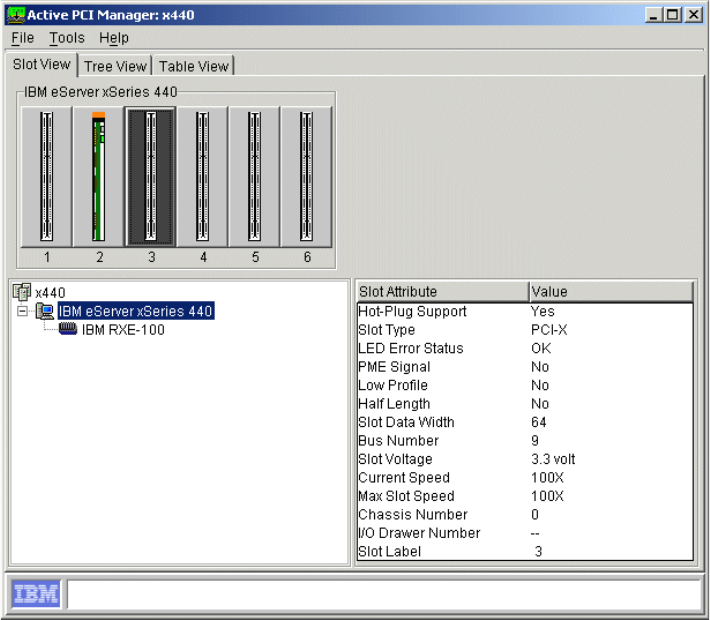
Task: Click the Slot Attribute column header
Action: click(x=443, y=292)
